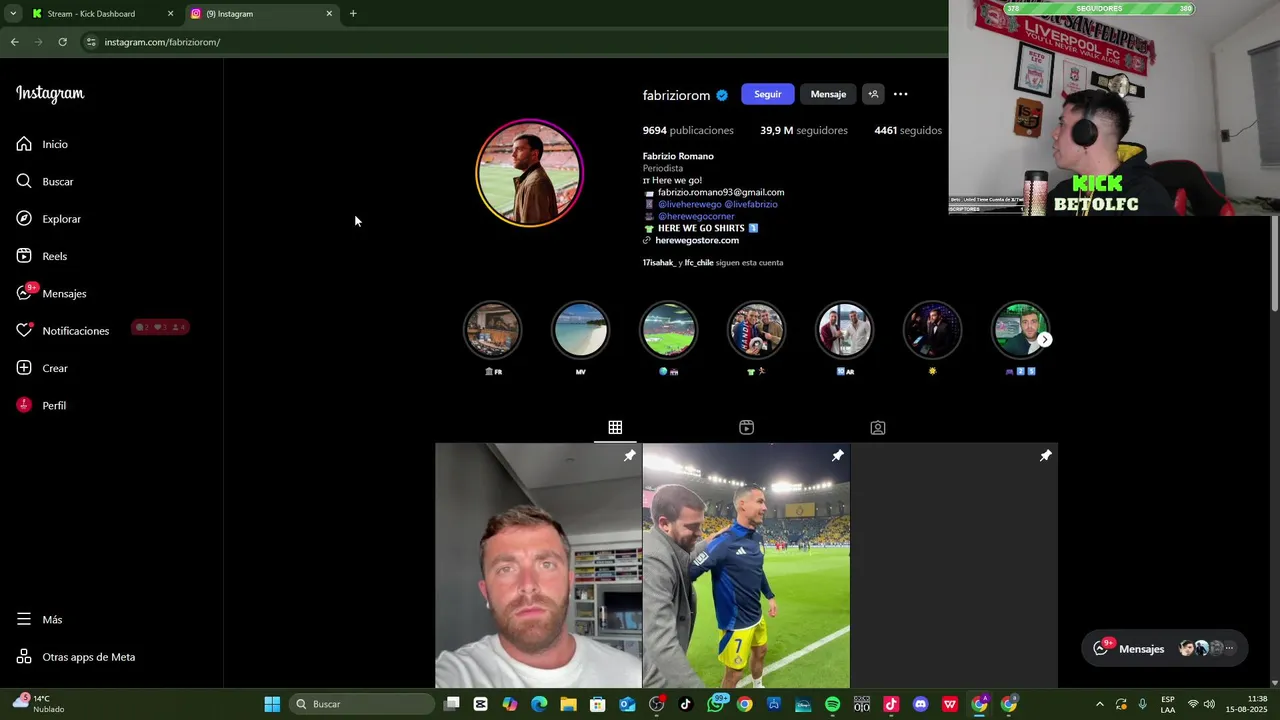Click the ESP LAA language indicator
The width and height of the screenshot is (1280, 720).
[1168, 704]
